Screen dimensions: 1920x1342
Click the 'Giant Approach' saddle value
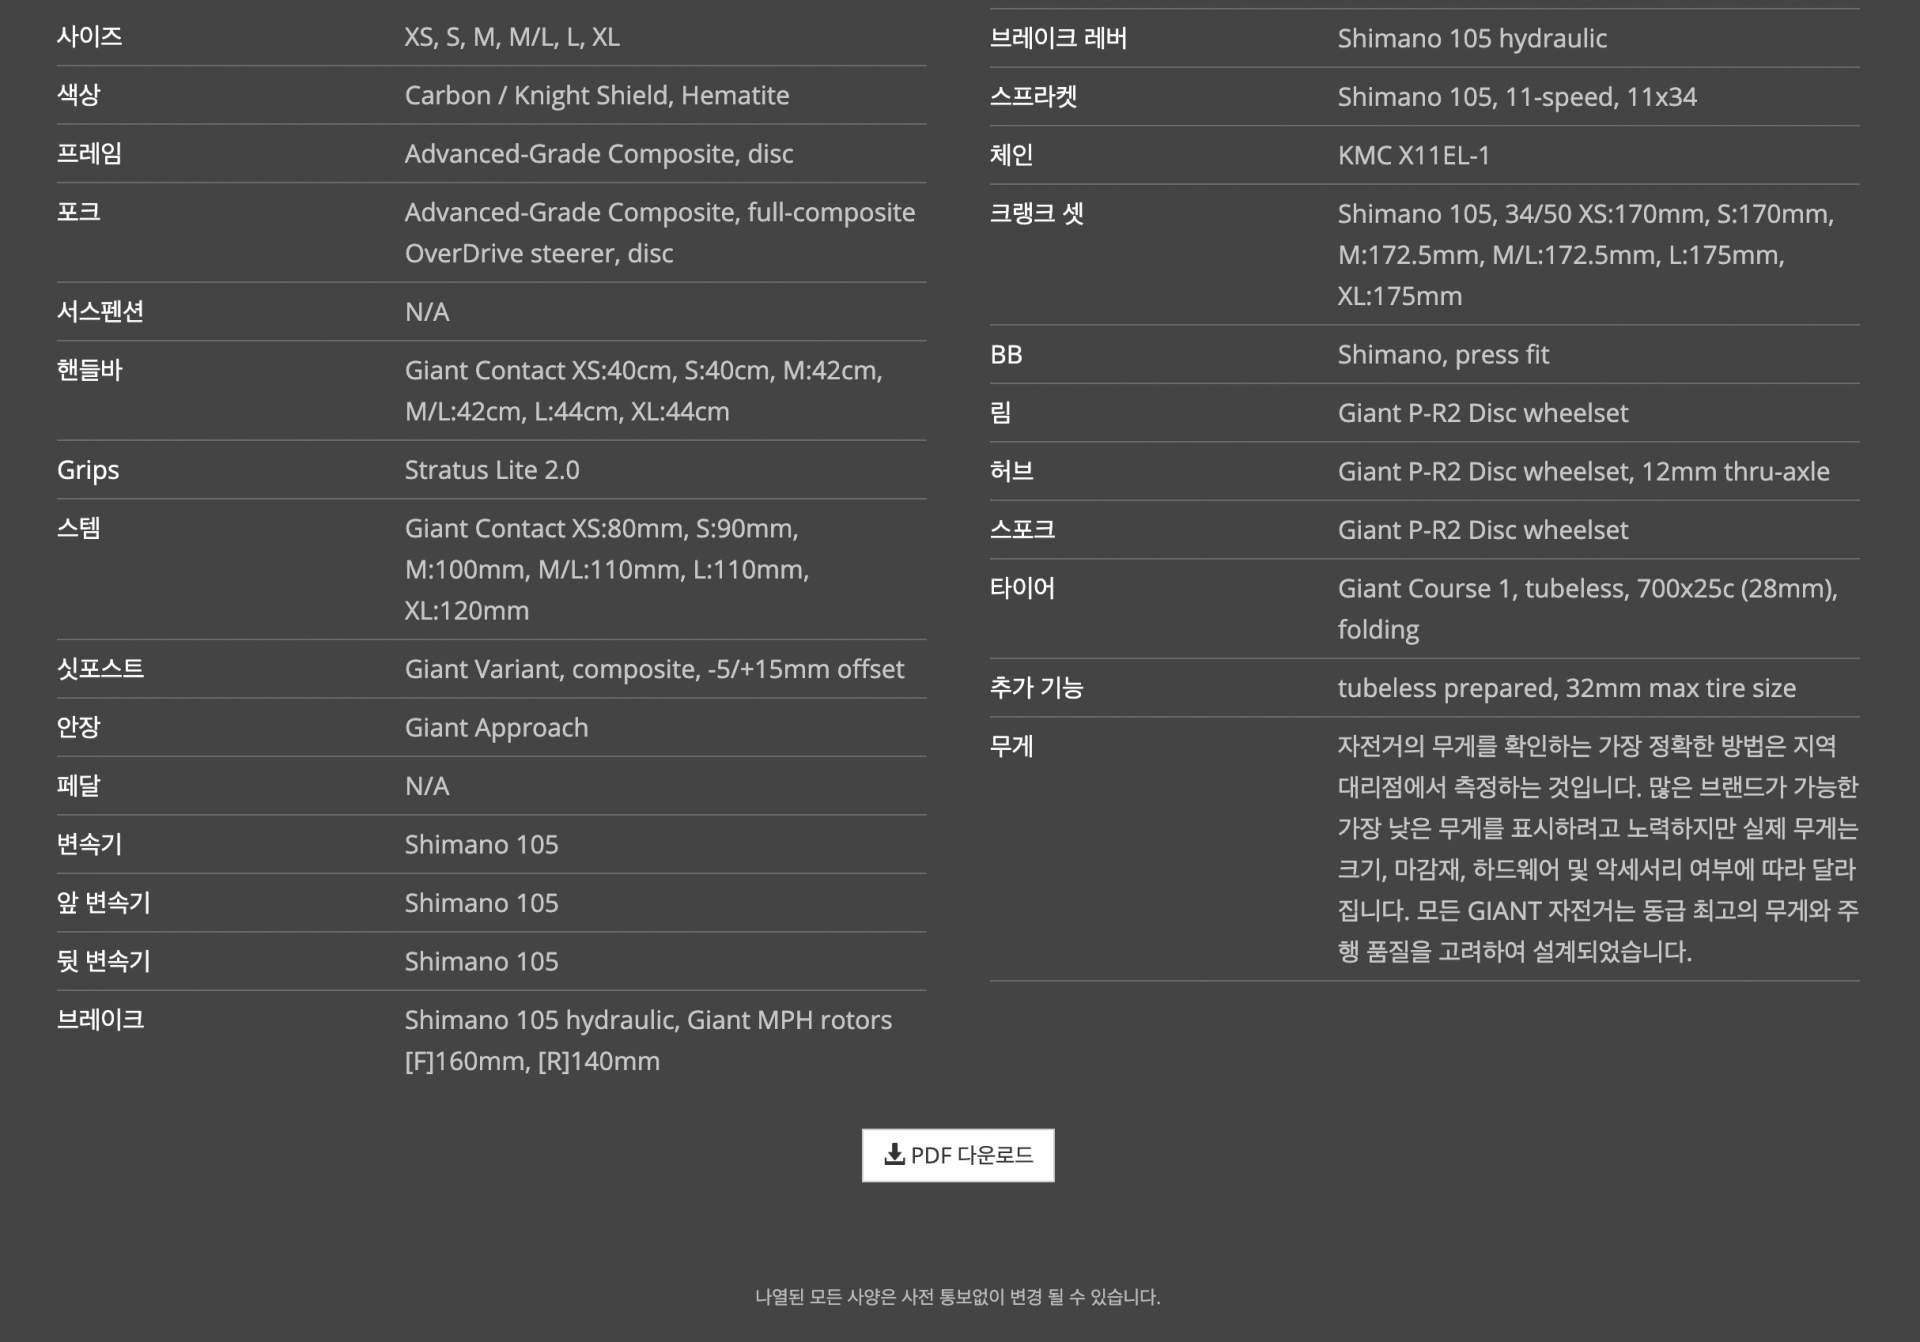(x=496, y=727)
